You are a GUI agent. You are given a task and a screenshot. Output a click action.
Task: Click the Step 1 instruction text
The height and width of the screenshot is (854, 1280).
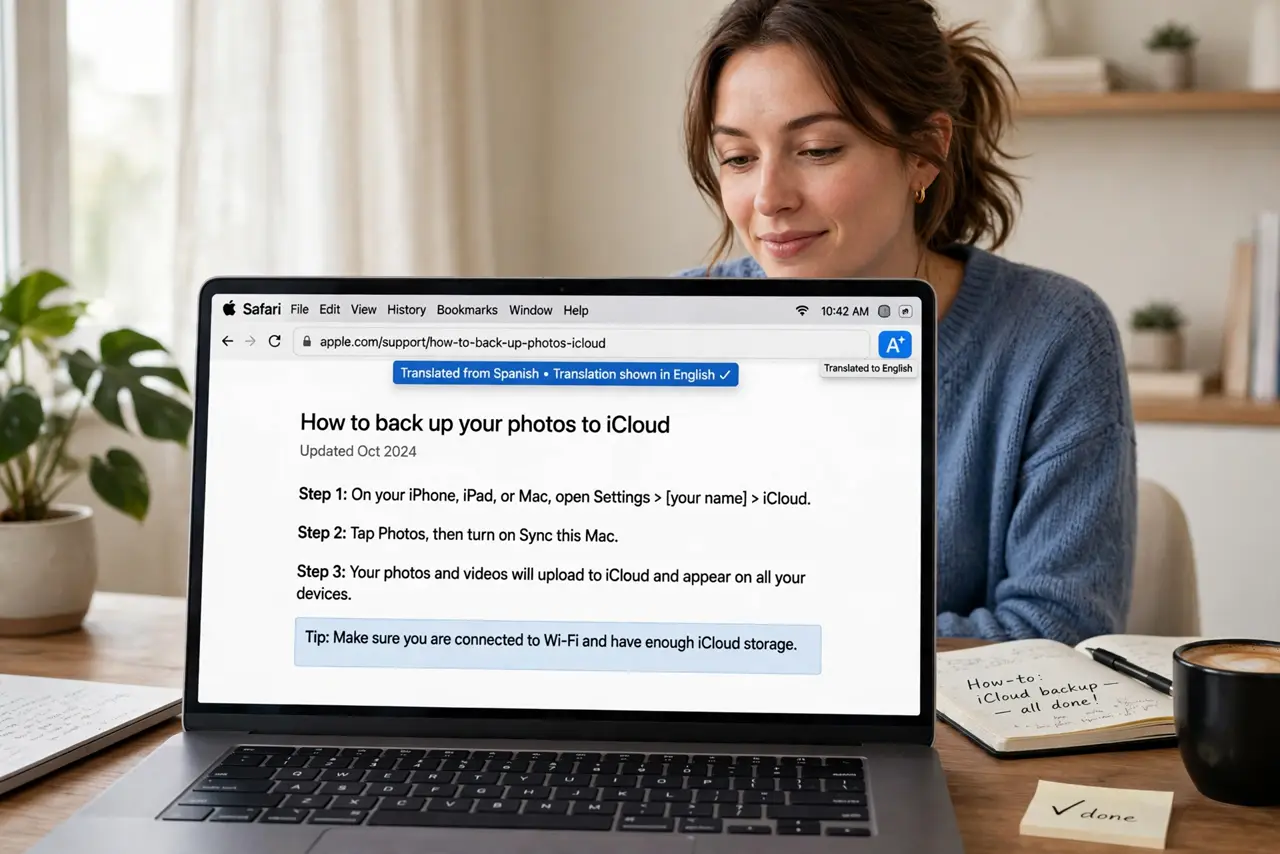click(554, 496)
